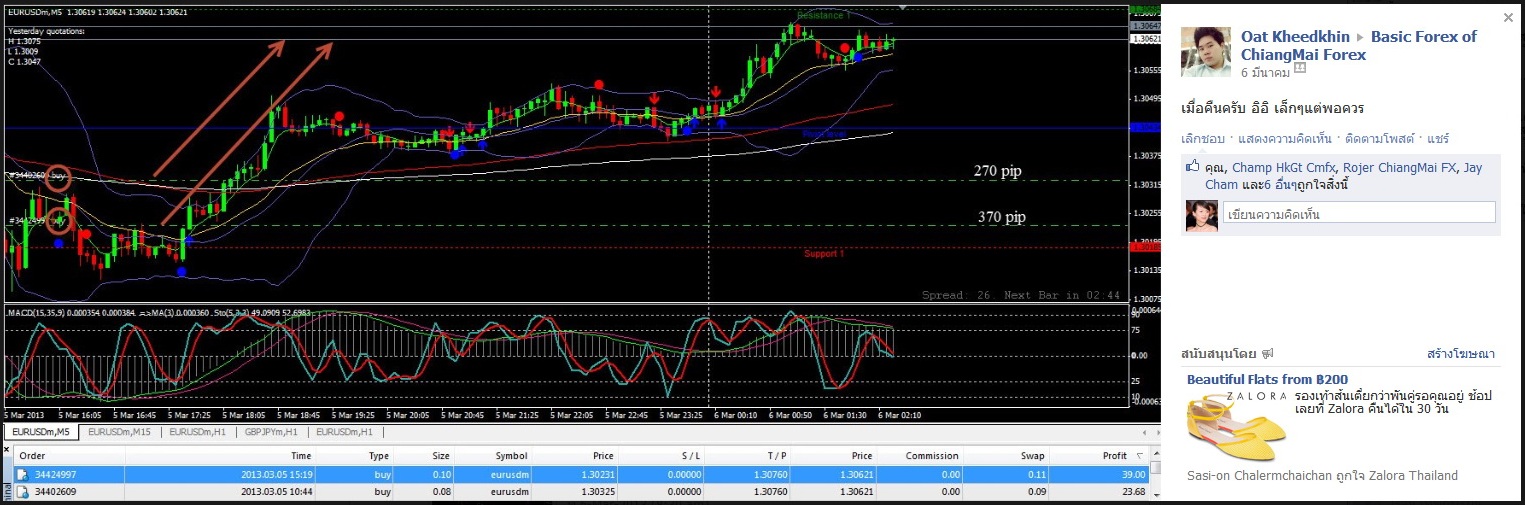Open the Zalora Thailand page link
The width and height of the screenshot is (1525, 505).
pyautogui.click(x=1411, y=475)
